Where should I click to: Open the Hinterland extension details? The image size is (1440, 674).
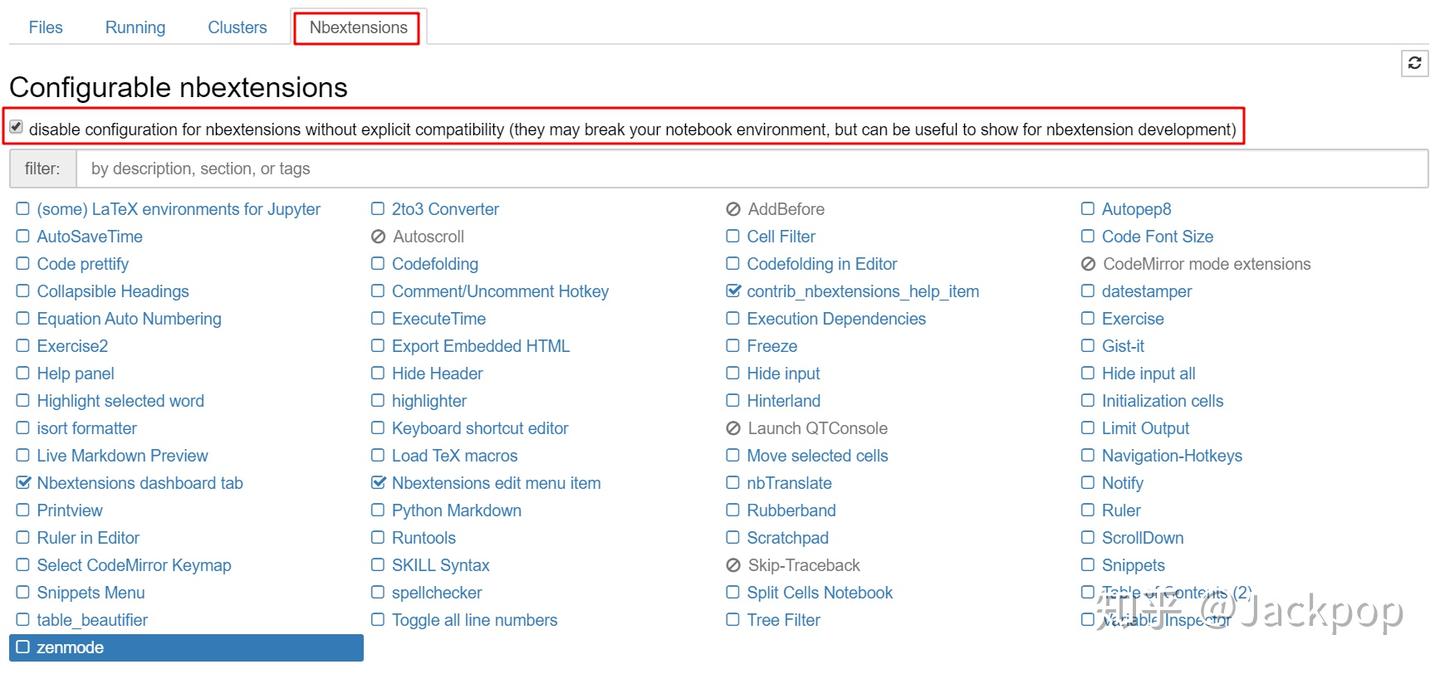[x=783, y=401]
